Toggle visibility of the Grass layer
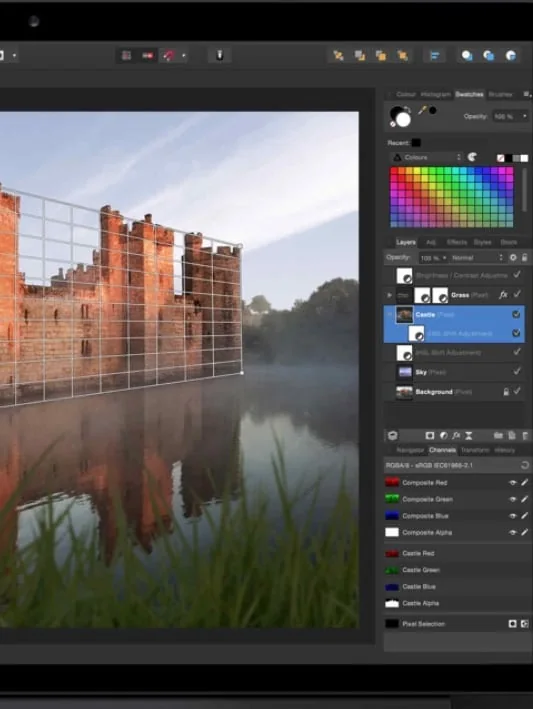The width and height of the screenshot is (533, 709). (x=517, y=294)
